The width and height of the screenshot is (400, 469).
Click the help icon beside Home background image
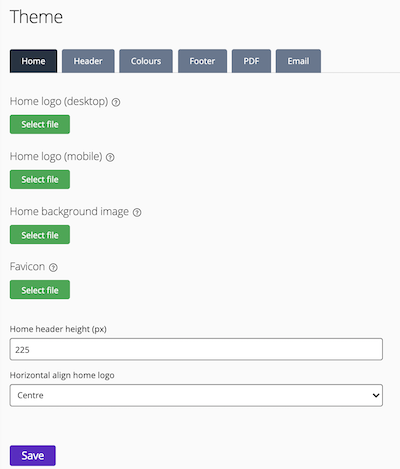click(x=137, y=212)
